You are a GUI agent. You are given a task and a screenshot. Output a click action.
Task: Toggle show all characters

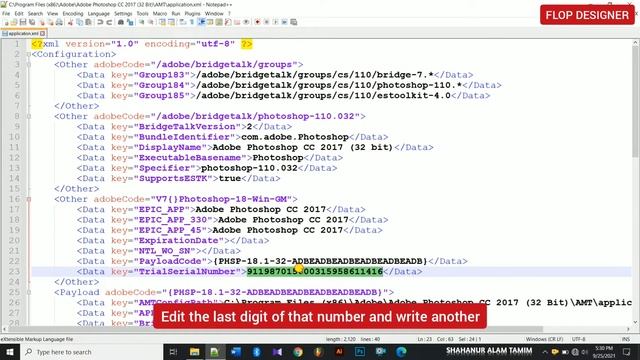pos(191,22)
